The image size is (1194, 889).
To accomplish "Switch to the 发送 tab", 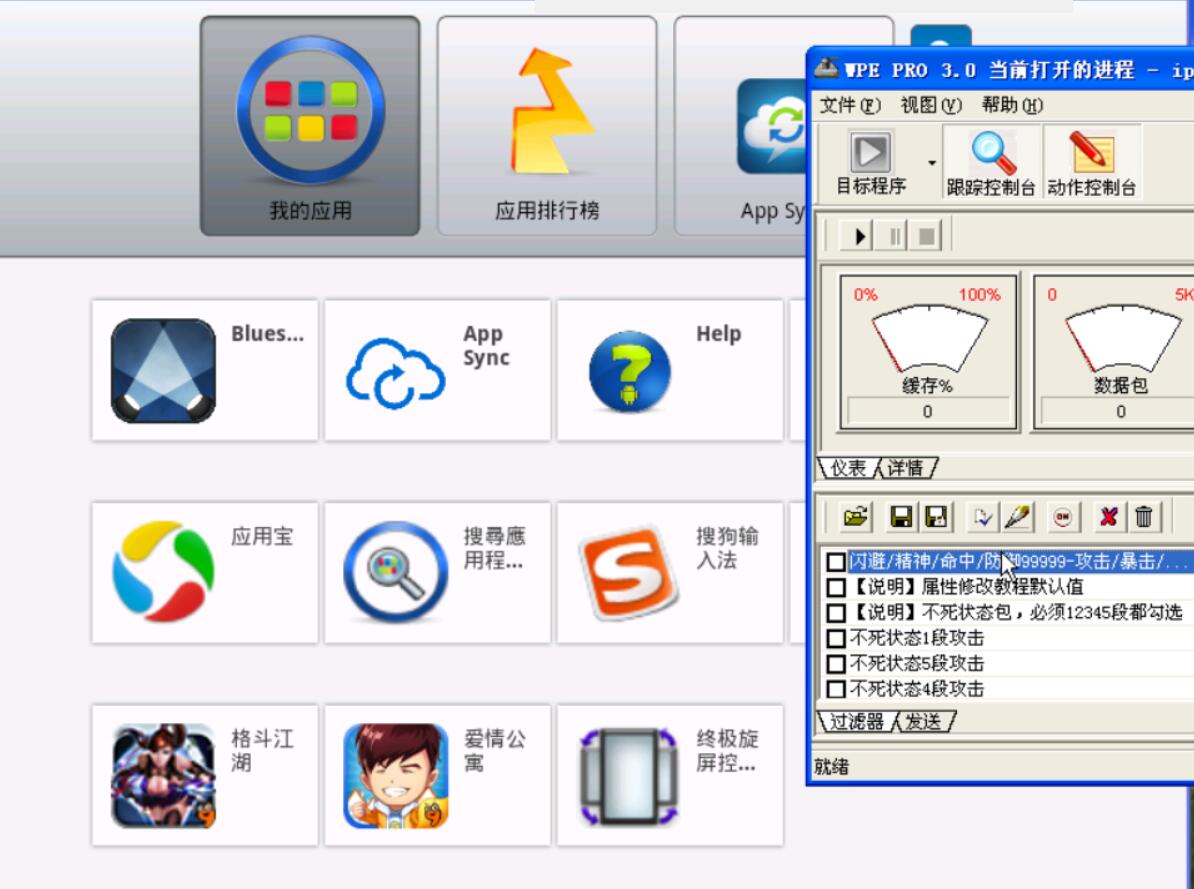I will [924, 721].
